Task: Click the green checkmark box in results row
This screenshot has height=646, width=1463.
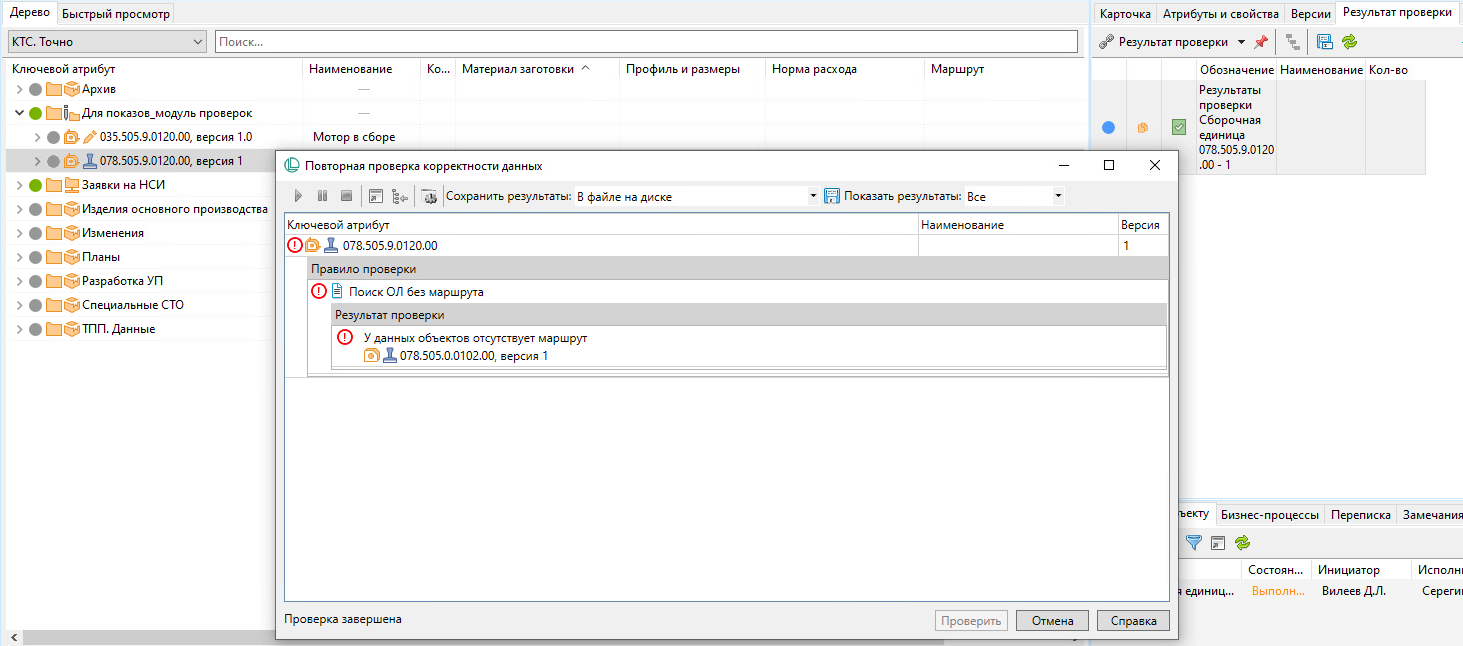Action: tap(1179, 127)
